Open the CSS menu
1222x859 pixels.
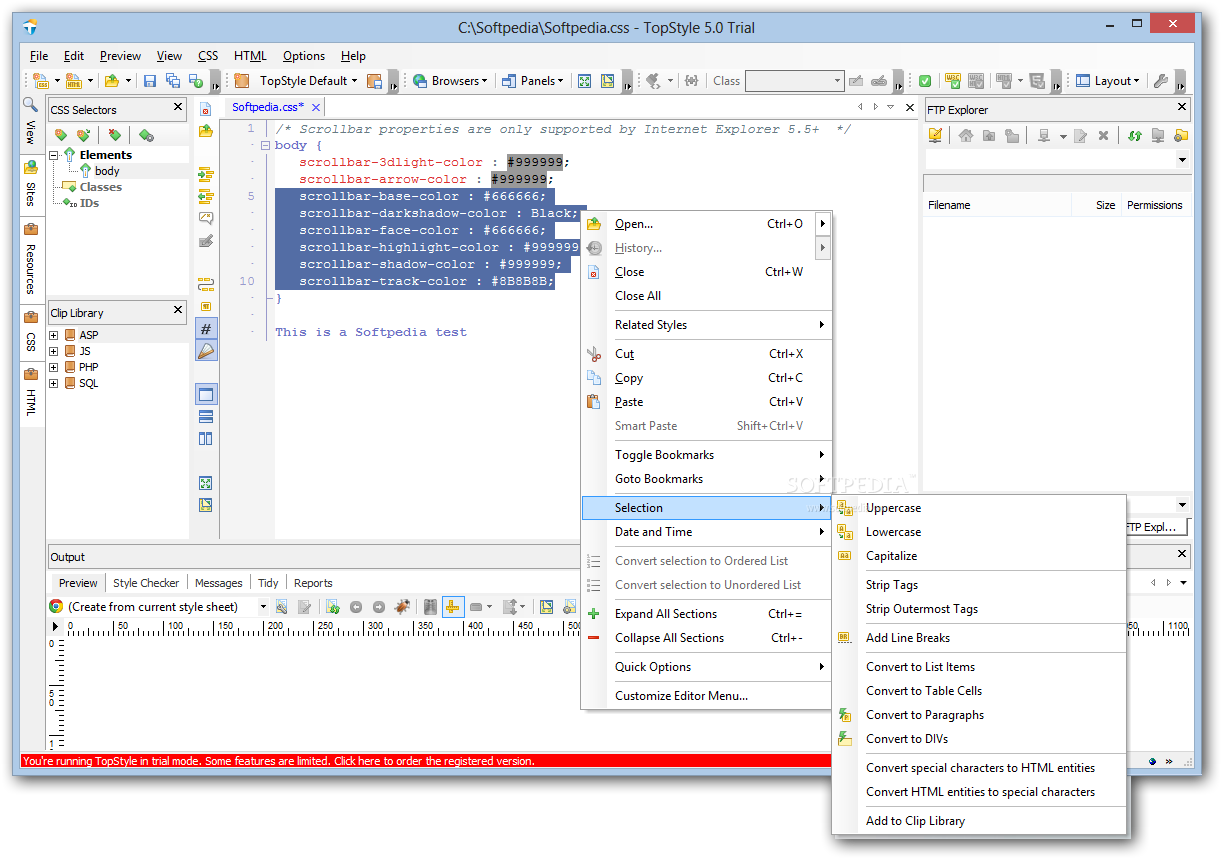208,56
